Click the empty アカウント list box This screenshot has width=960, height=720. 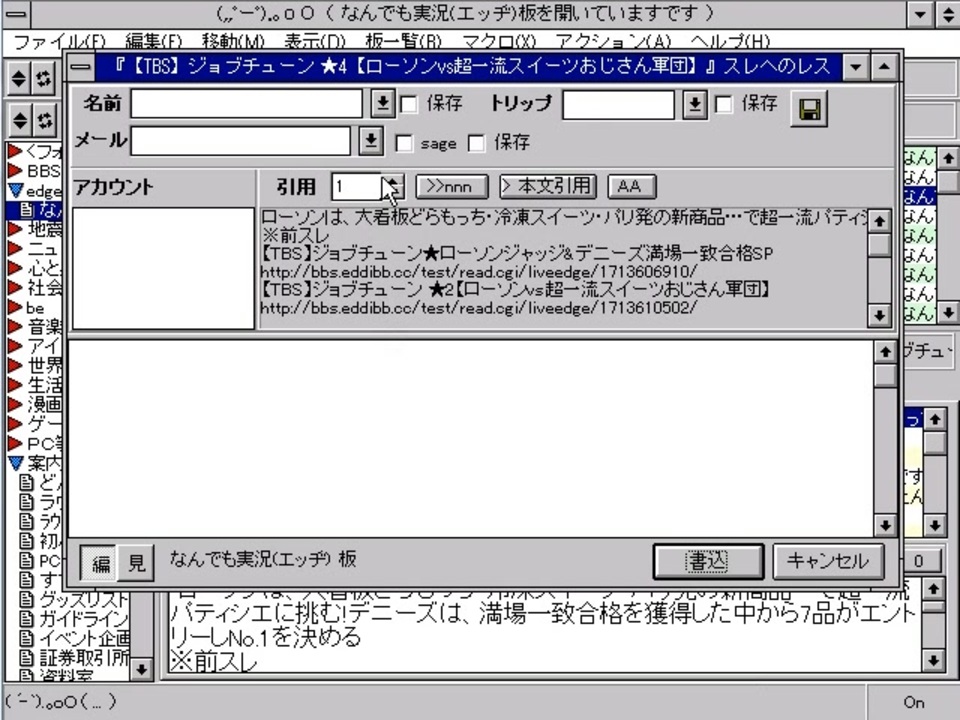tap(163, 268)
